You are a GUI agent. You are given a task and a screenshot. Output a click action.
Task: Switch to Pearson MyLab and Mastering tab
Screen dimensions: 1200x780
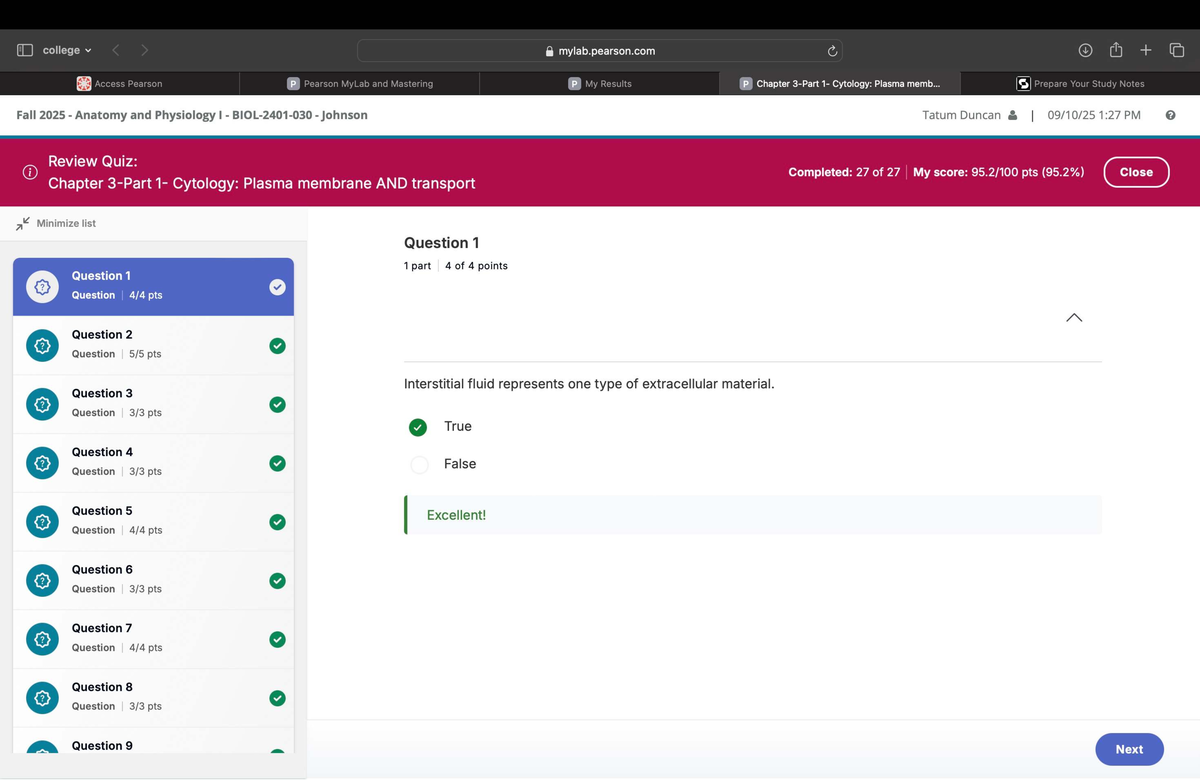(360, 84)
